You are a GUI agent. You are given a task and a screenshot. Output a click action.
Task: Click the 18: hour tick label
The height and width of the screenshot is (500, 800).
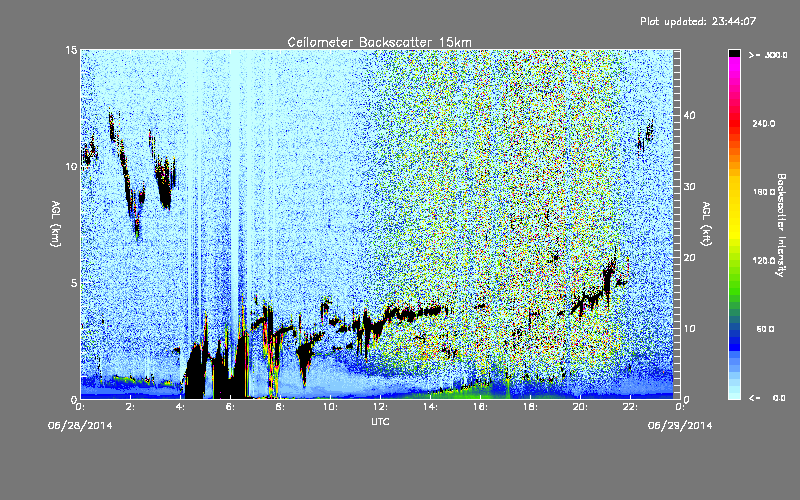click(530, 407)
